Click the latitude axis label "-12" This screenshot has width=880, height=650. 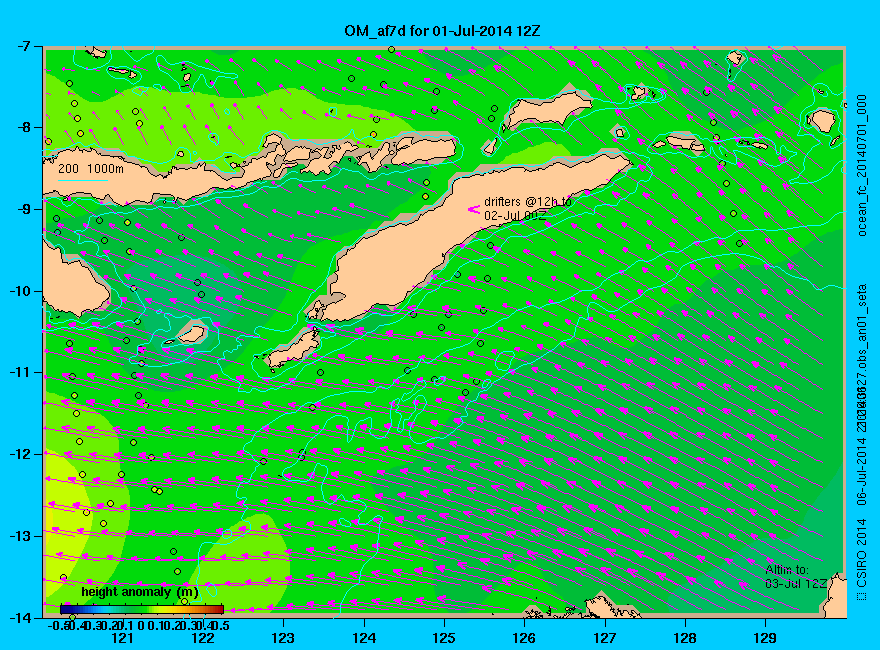point(20,454)
